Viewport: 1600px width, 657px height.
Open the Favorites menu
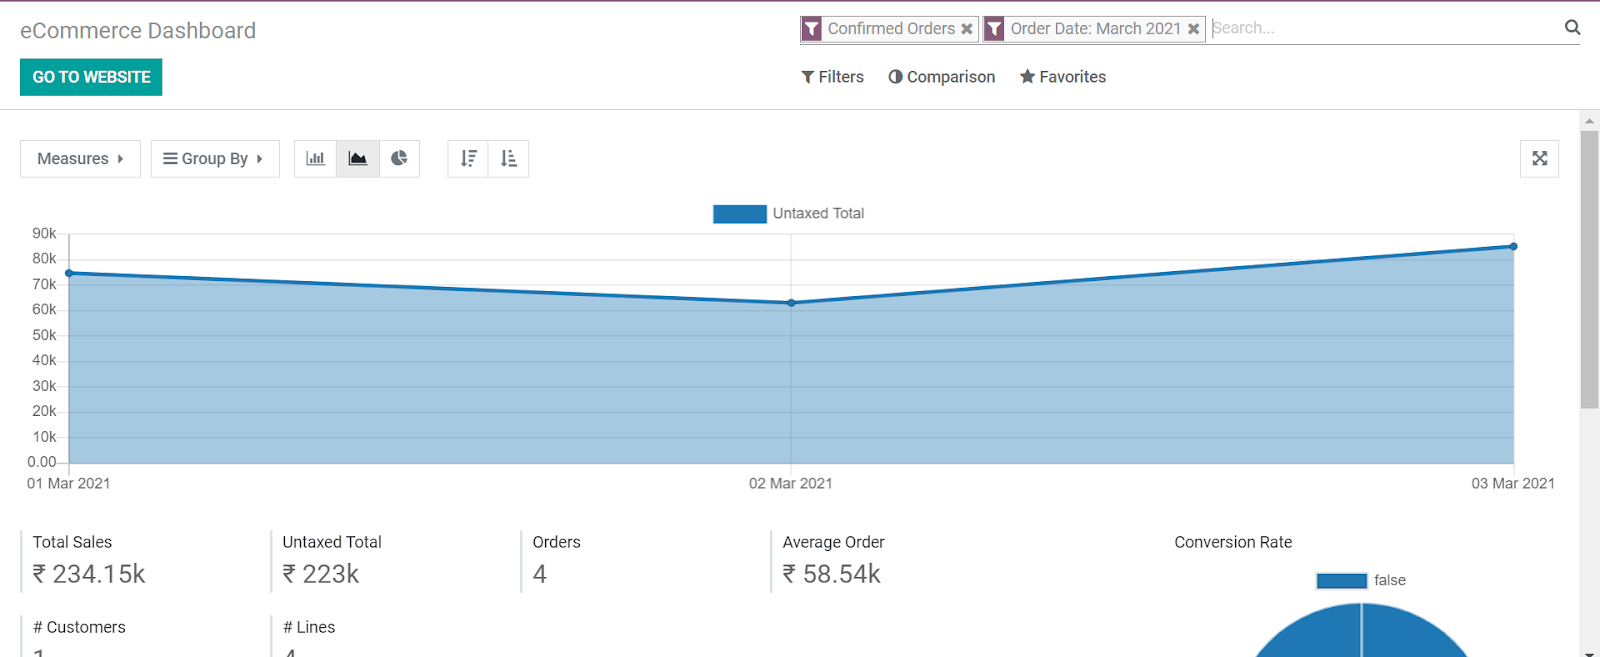click(1063, 77)
